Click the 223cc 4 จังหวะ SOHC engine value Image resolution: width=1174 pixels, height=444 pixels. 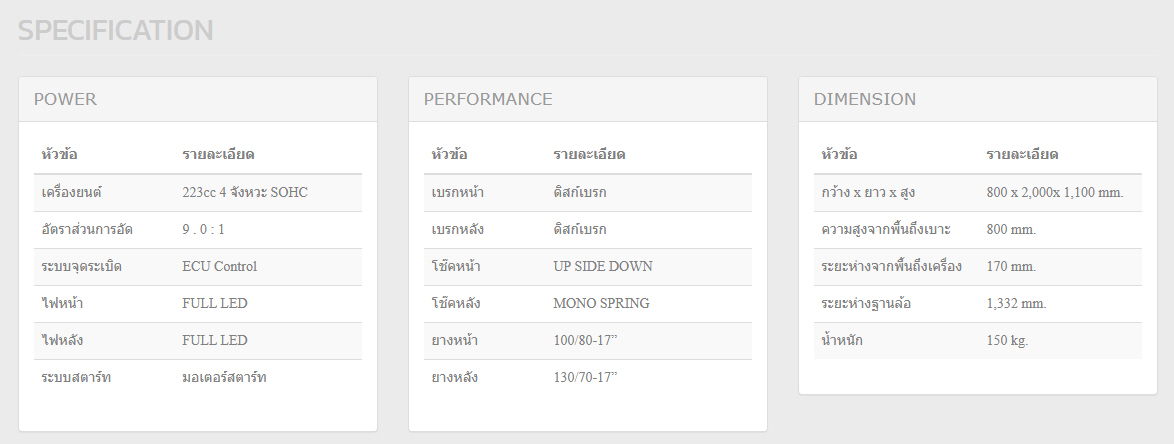point(244,192)
